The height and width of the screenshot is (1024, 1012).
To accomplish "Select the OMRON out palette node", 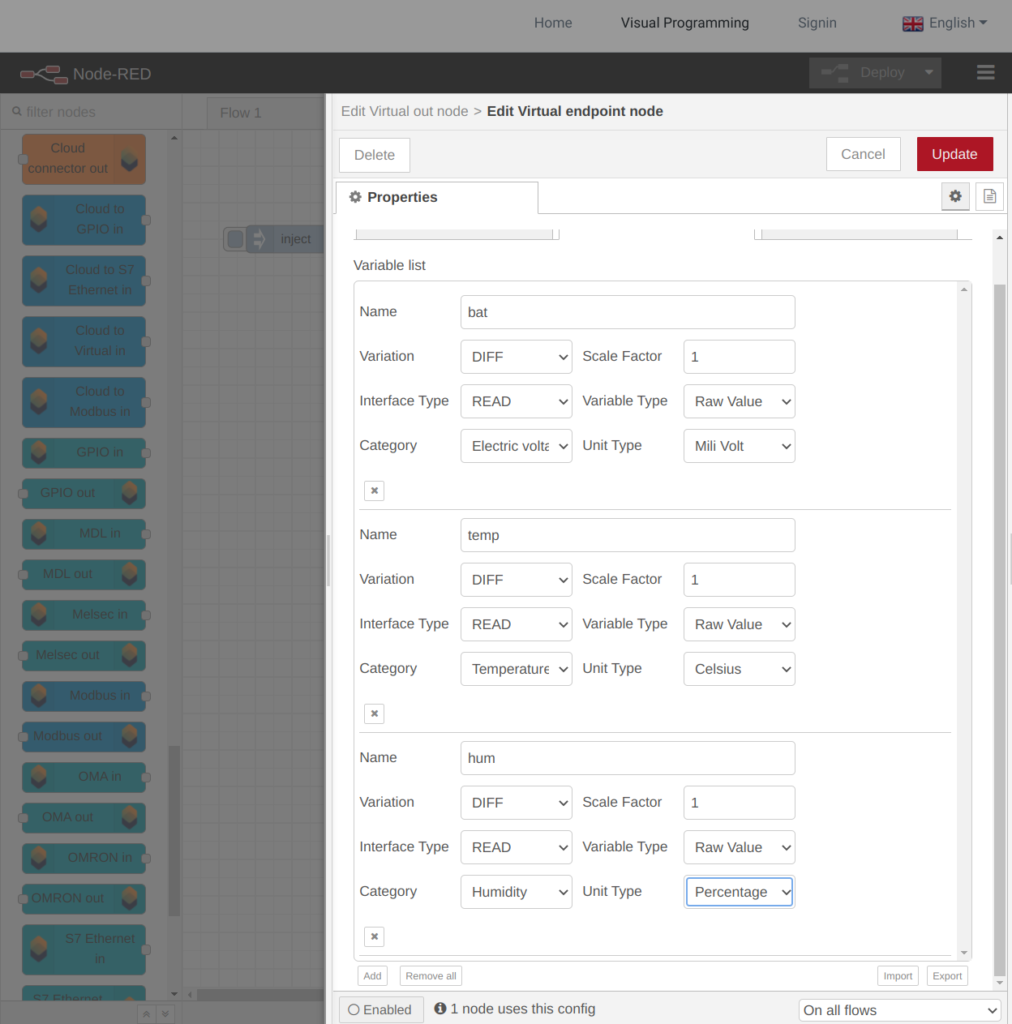I will (84, 899).
